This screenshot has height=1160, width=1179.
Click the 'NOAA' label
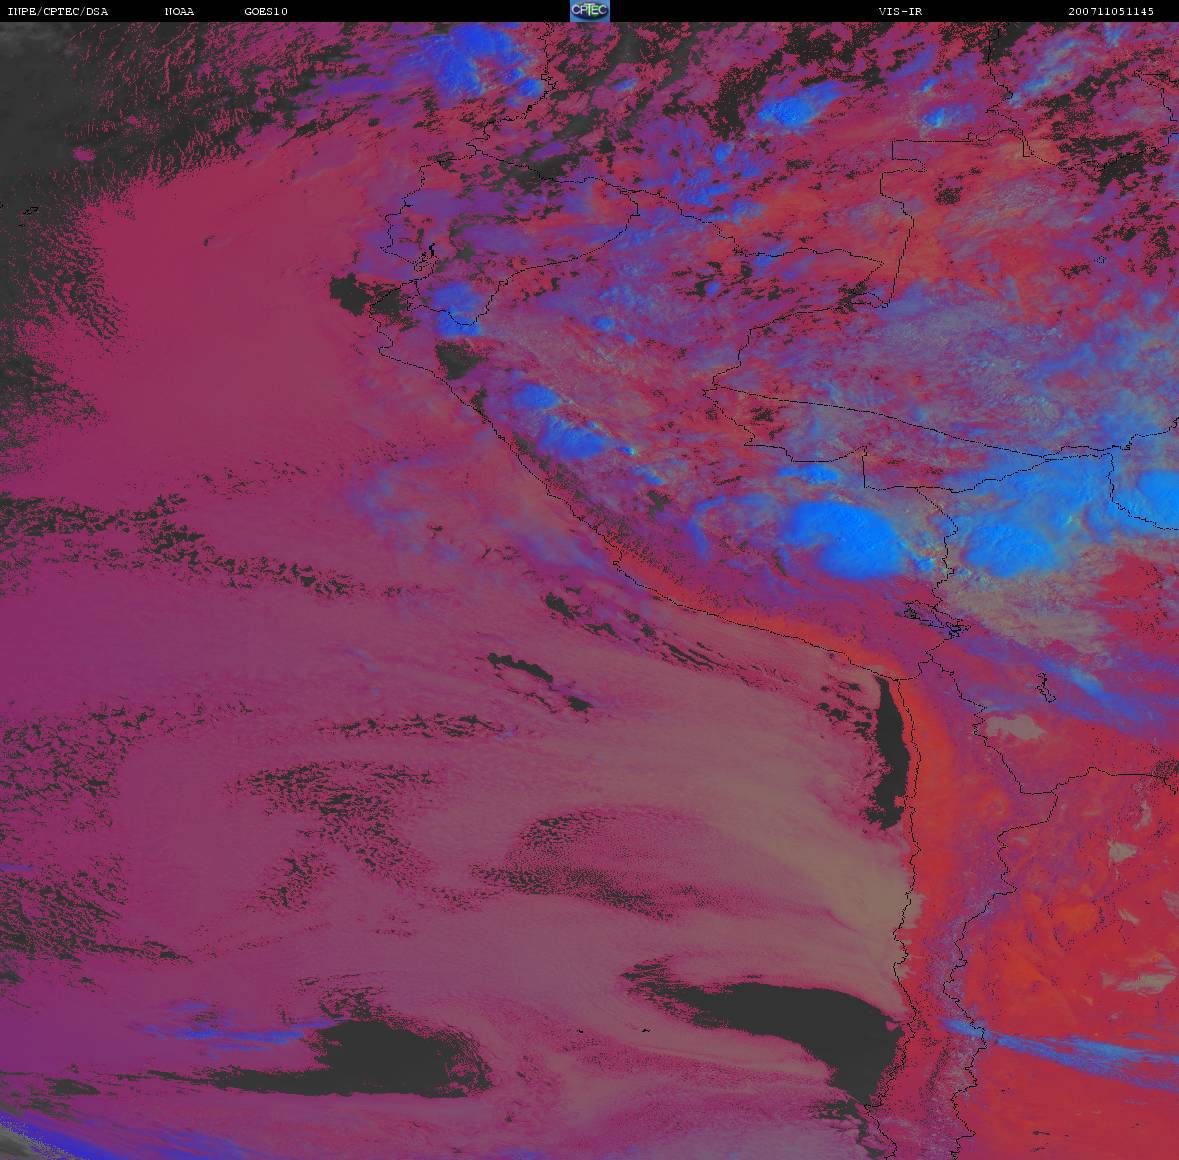pos(179,11)
